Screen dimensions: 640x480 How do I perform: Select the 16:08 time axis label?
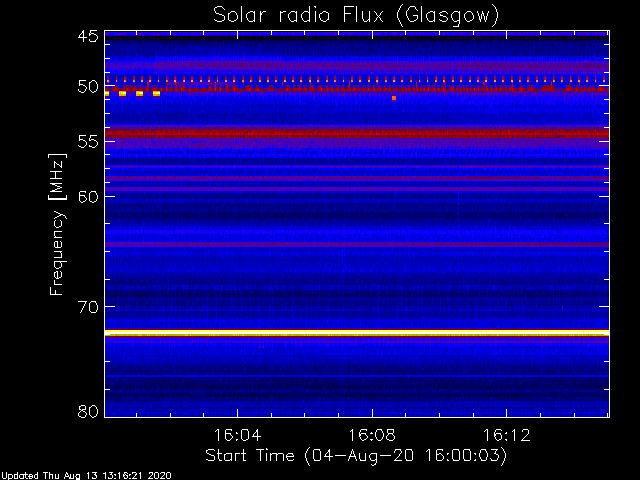point(372,436)
